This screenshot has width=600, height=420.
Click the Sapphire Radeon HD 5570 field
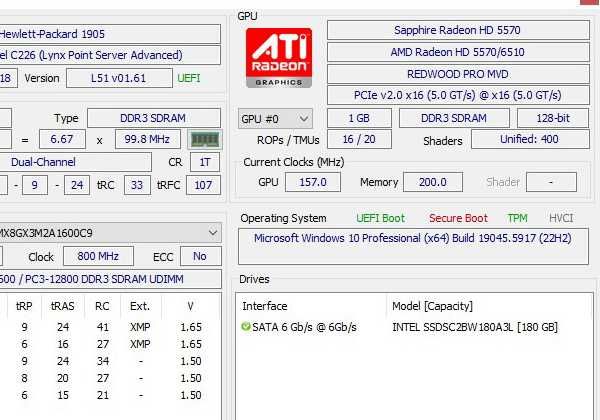[x=458, y=30]
